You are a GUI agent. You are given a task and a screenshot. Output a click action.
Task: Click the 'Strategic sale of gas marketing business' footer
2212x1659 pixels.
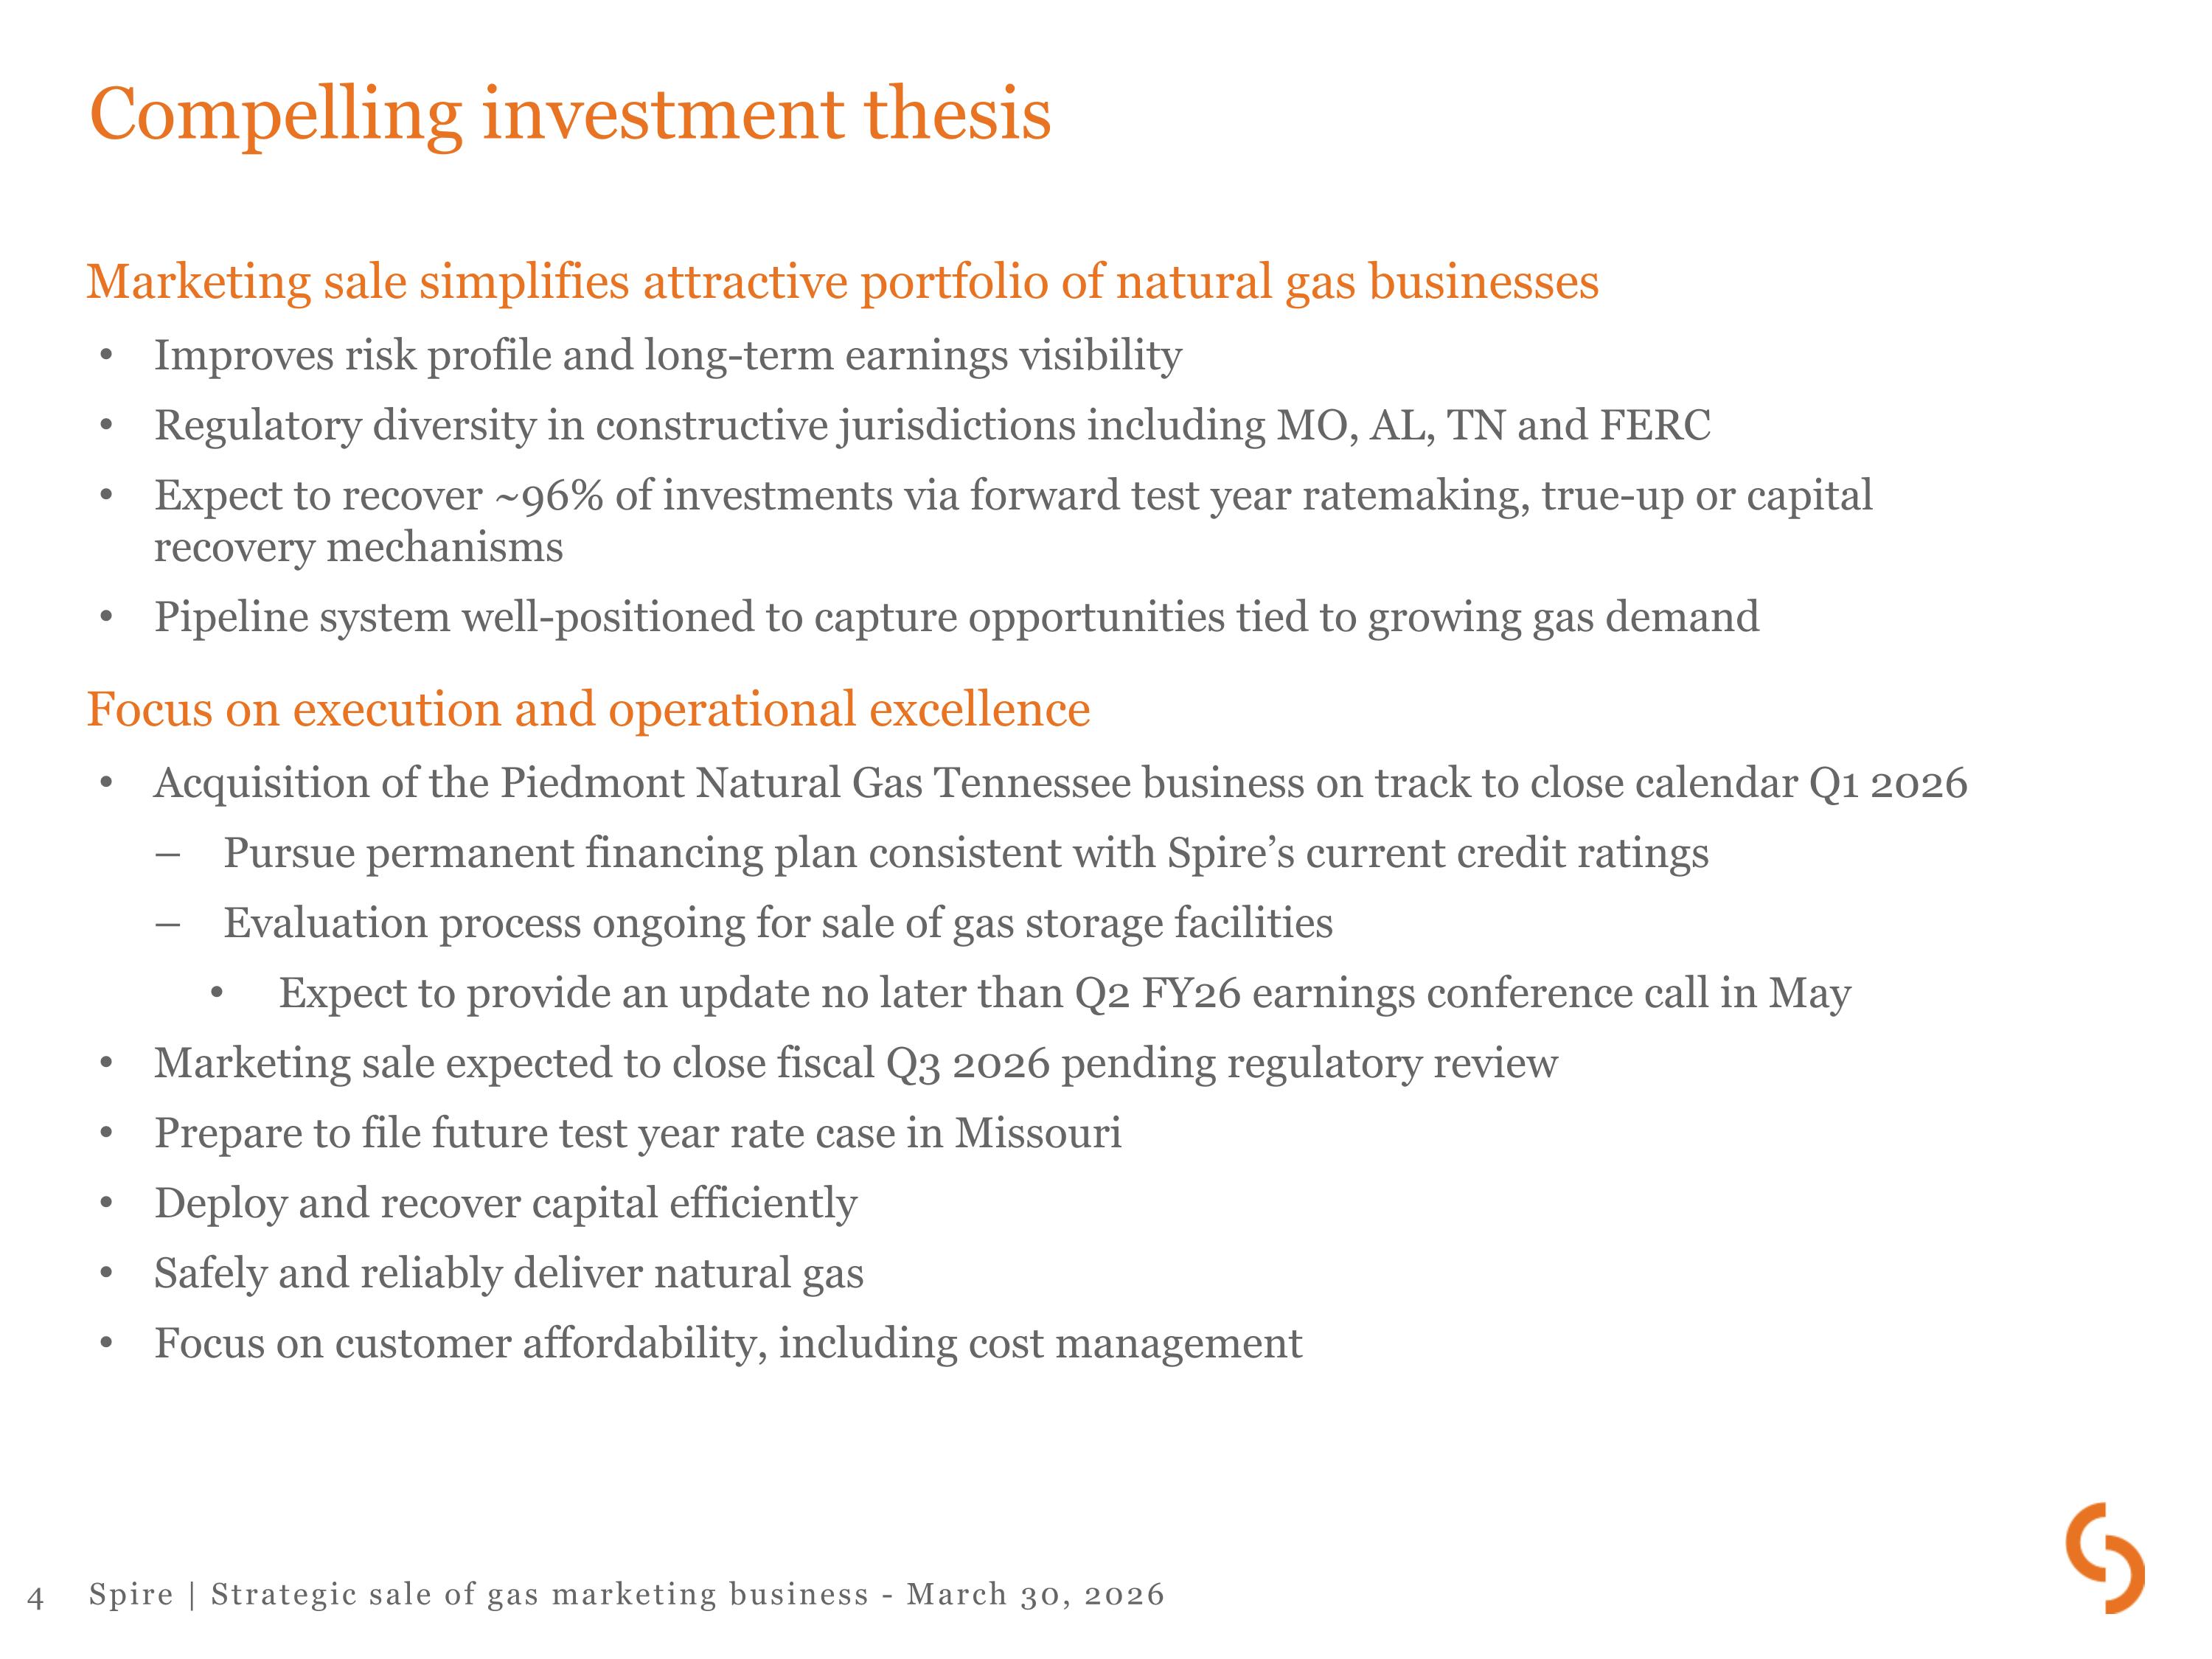click(540, 1594)
